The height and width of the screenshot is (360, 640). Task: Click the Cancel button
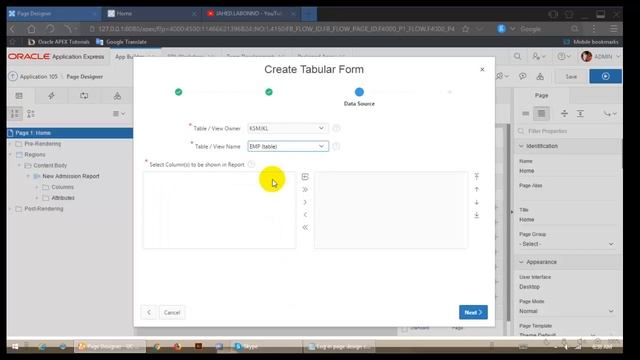click(172, 312)
